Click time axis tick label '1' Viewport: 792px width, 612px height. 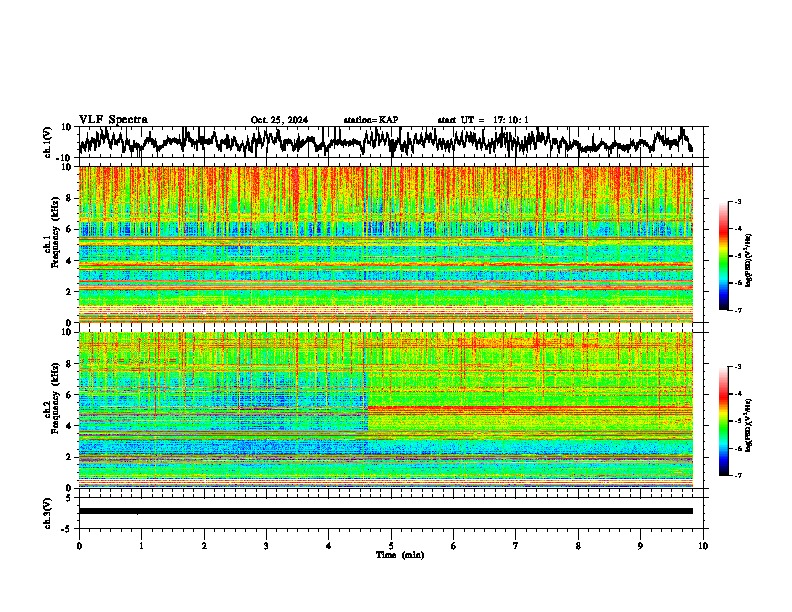click(141, 546)
